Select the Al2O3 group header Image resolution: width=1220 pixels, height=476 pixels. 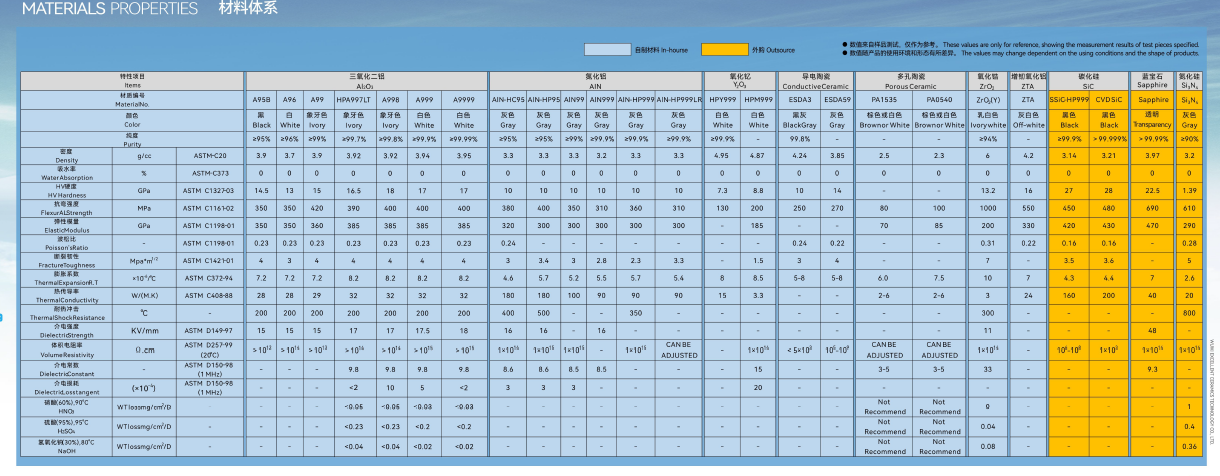click(x=366, y=79)
